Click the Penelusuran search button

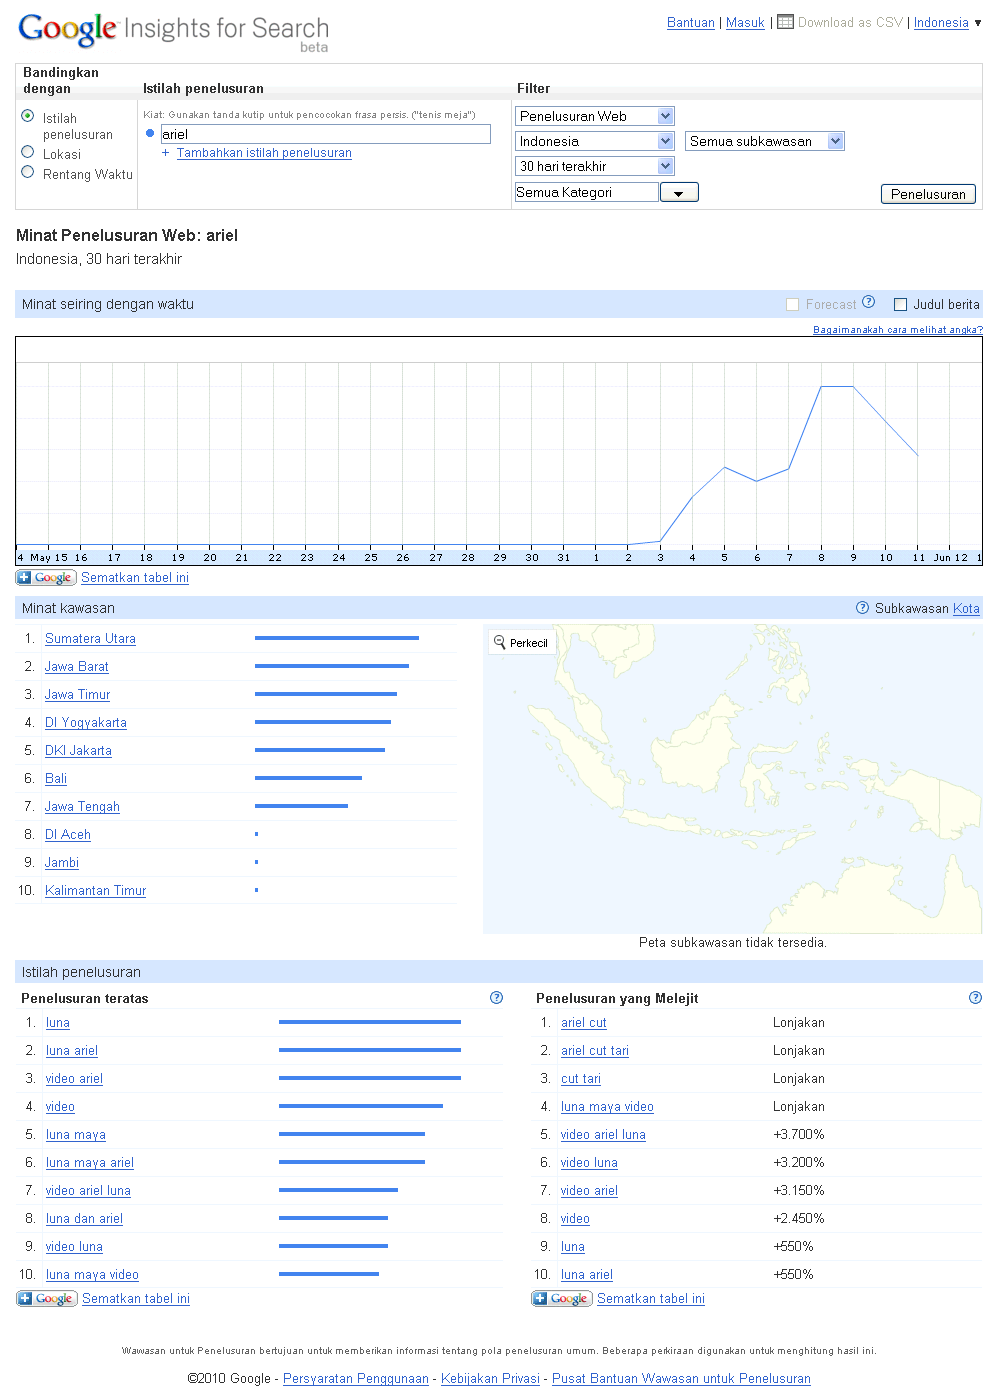pos(928,194)
